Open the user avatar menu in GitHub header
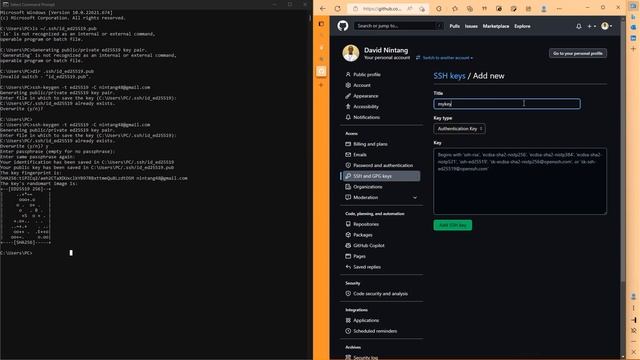This screenshot has width=640, height=360. [x=607, y=26]
